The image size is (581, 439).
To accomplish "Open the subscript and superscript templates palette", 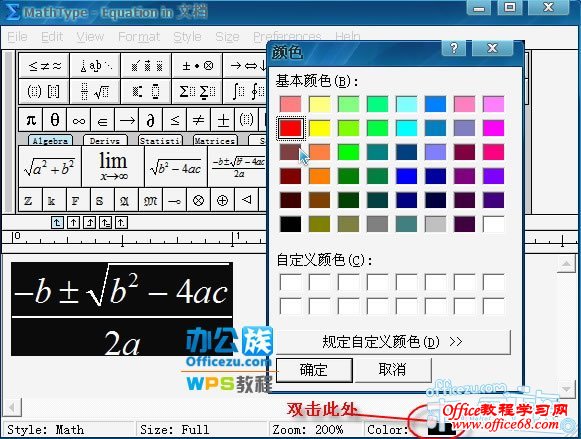I will [x=146, y=91].
